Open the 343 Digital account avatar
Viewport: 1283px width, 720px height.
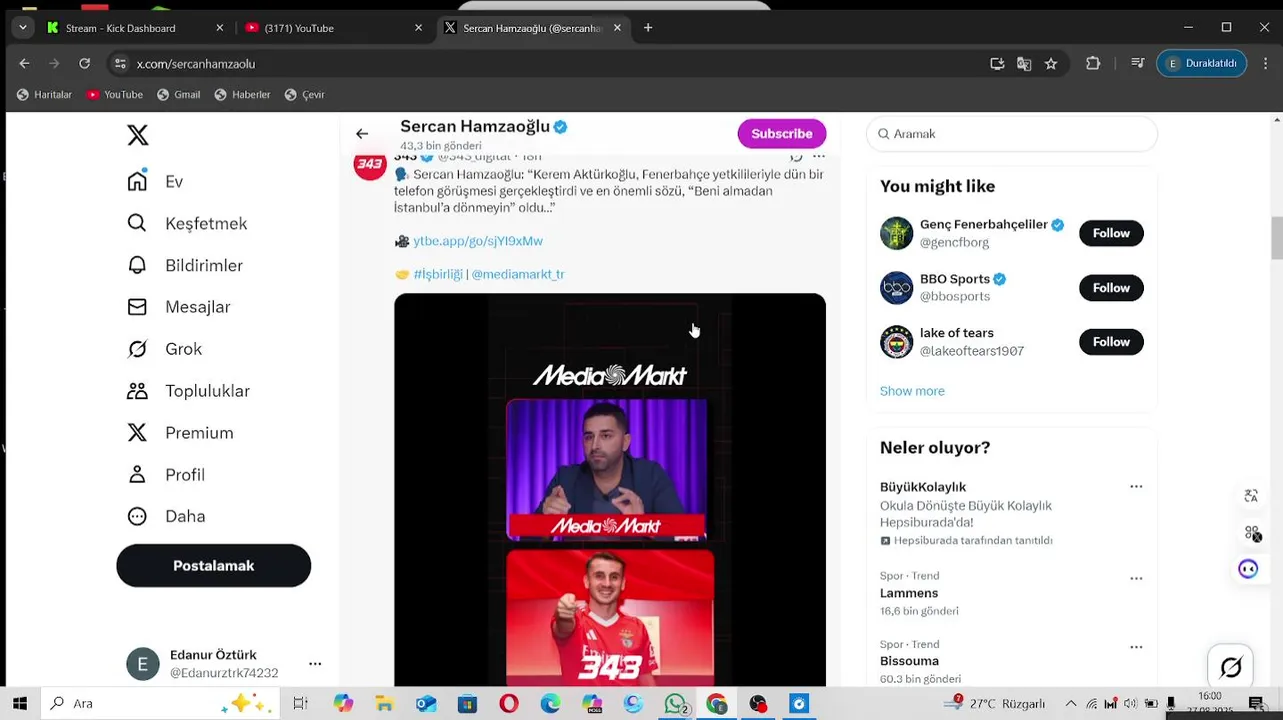[370, 165]
